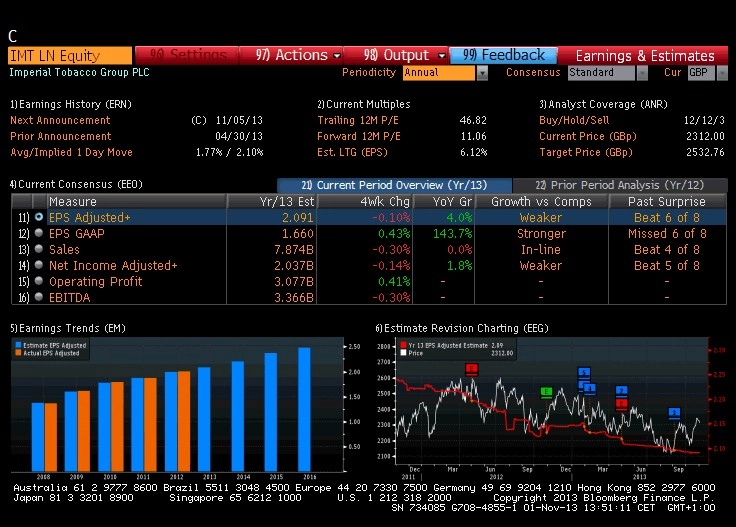The image size is (736, 527).
Task: Open the 96) Settings button
Action: pyautogui.click(x=187, y=55)
